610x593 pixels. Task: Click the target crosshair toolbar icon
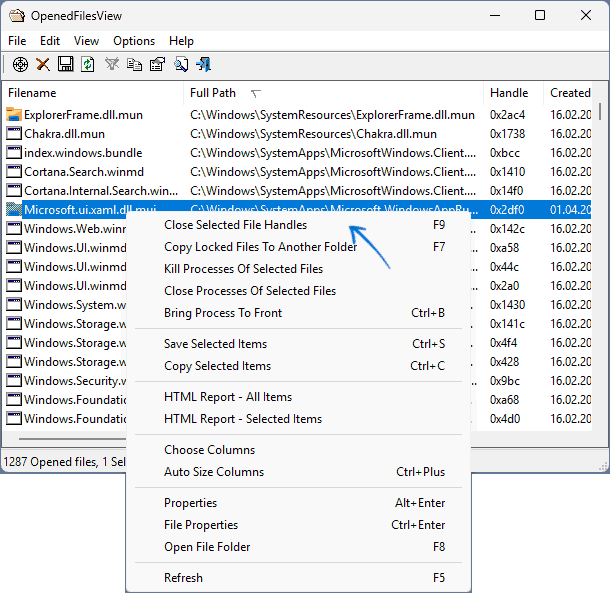[x=20, y=65]
